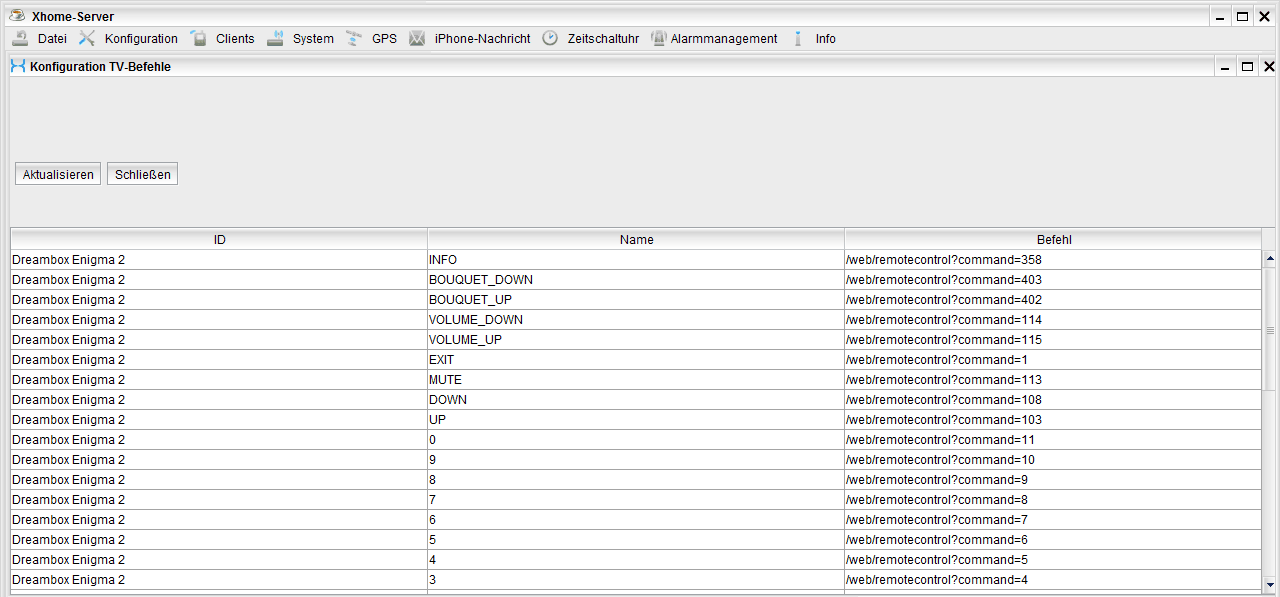
Task: Click the Konfiguration wrench icon
Action: [87, 39]
